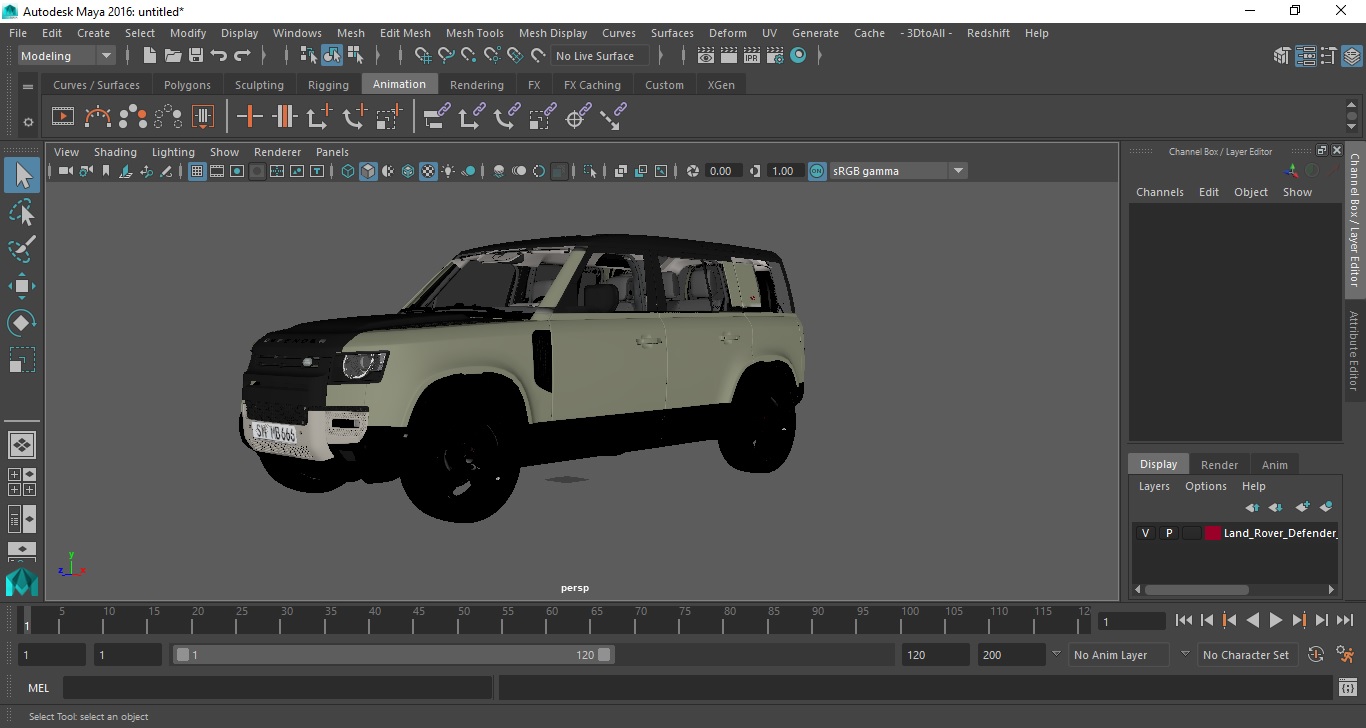1366x728 pixels.
Task: Click the Parent Constraint shelf icon
Action: coord(436,117)
